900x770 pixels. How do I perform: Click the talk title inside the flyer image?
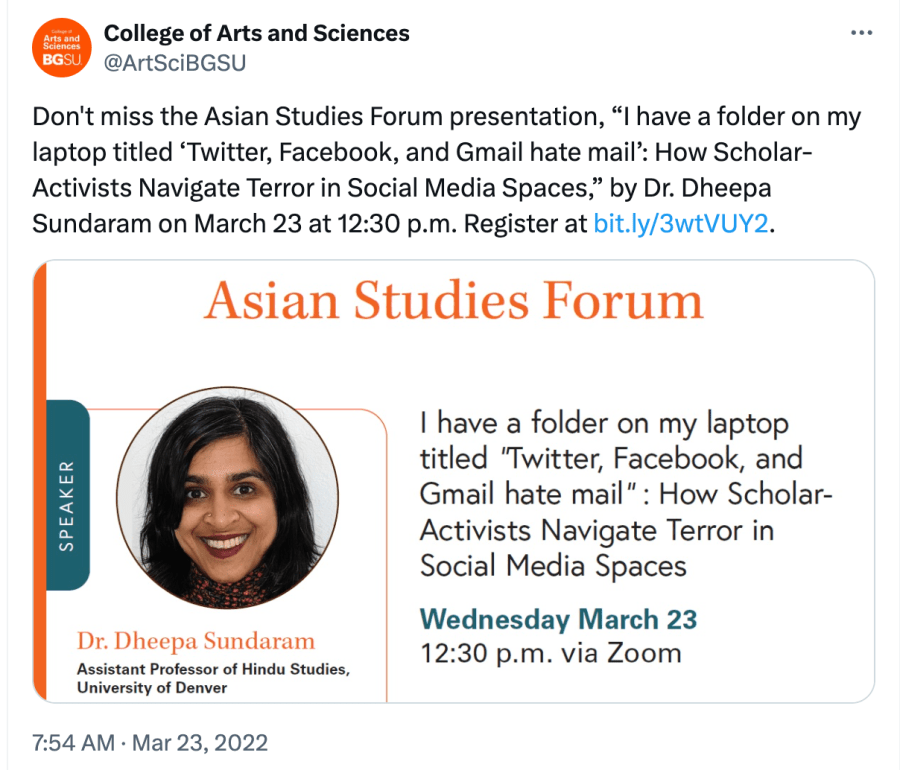click(625, 494)
